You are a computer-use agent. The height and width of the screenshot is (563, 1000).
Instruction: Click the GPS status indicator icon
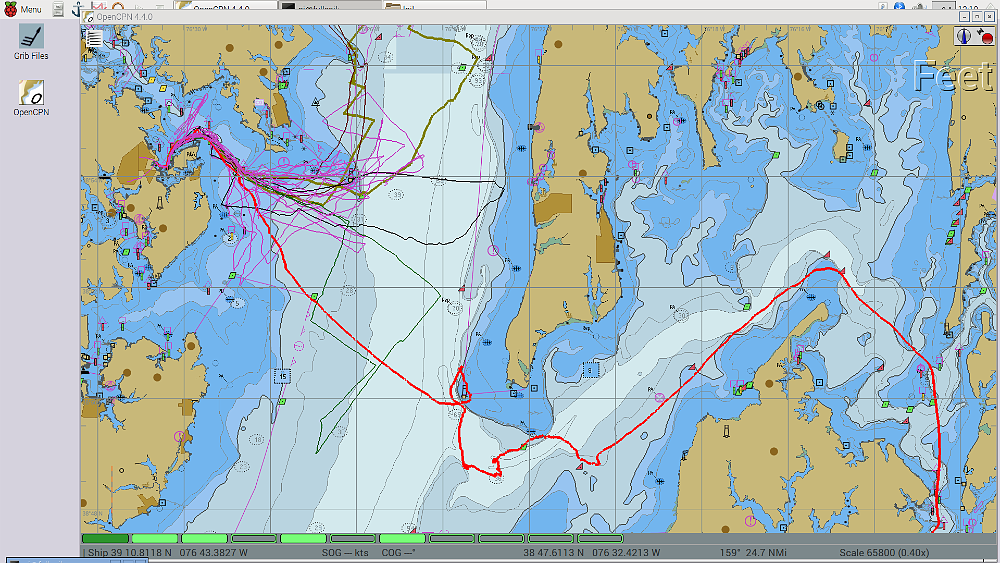[x=984, y=37]
